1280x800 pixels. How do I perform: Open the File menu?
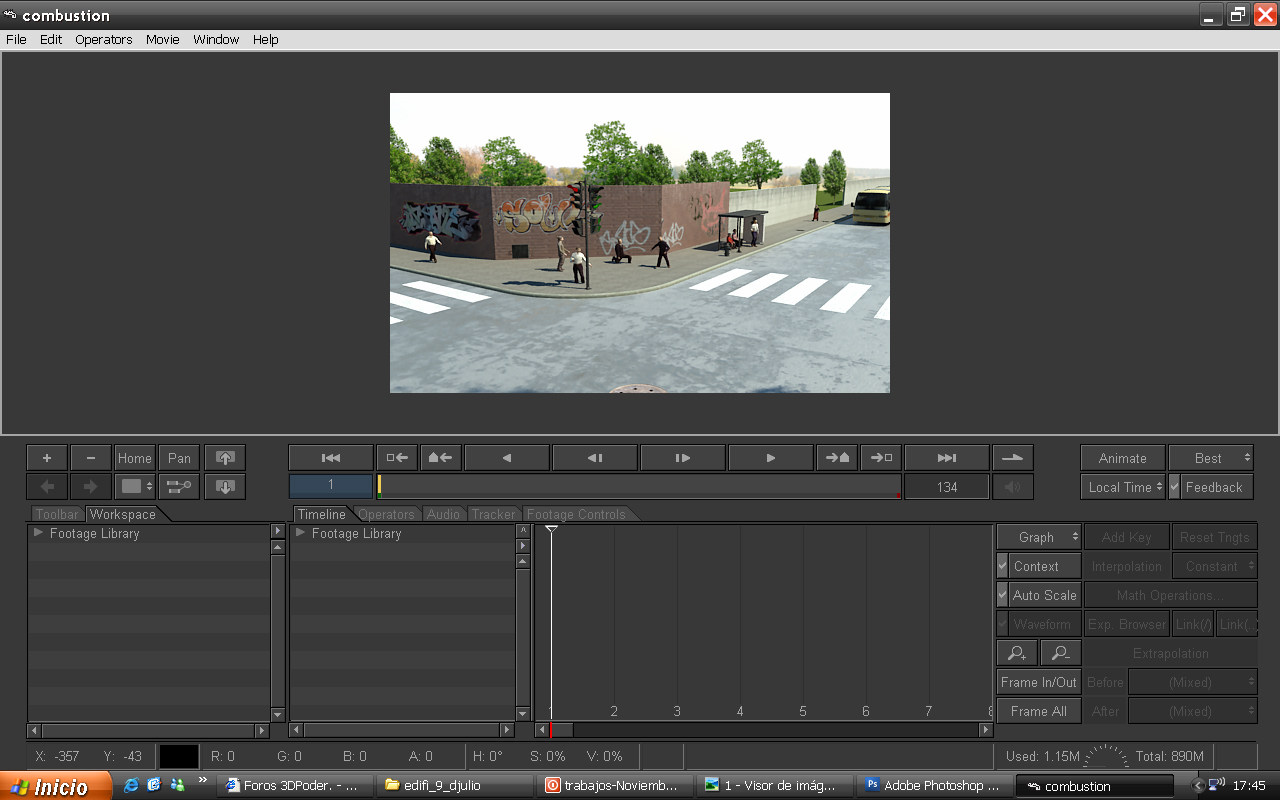(x=16, y=40)
